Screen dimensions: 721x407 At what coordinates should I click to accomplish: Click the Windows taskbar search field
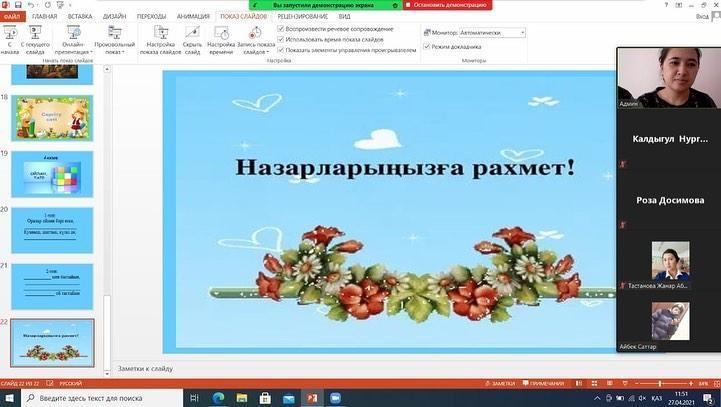tap(100, 397)
